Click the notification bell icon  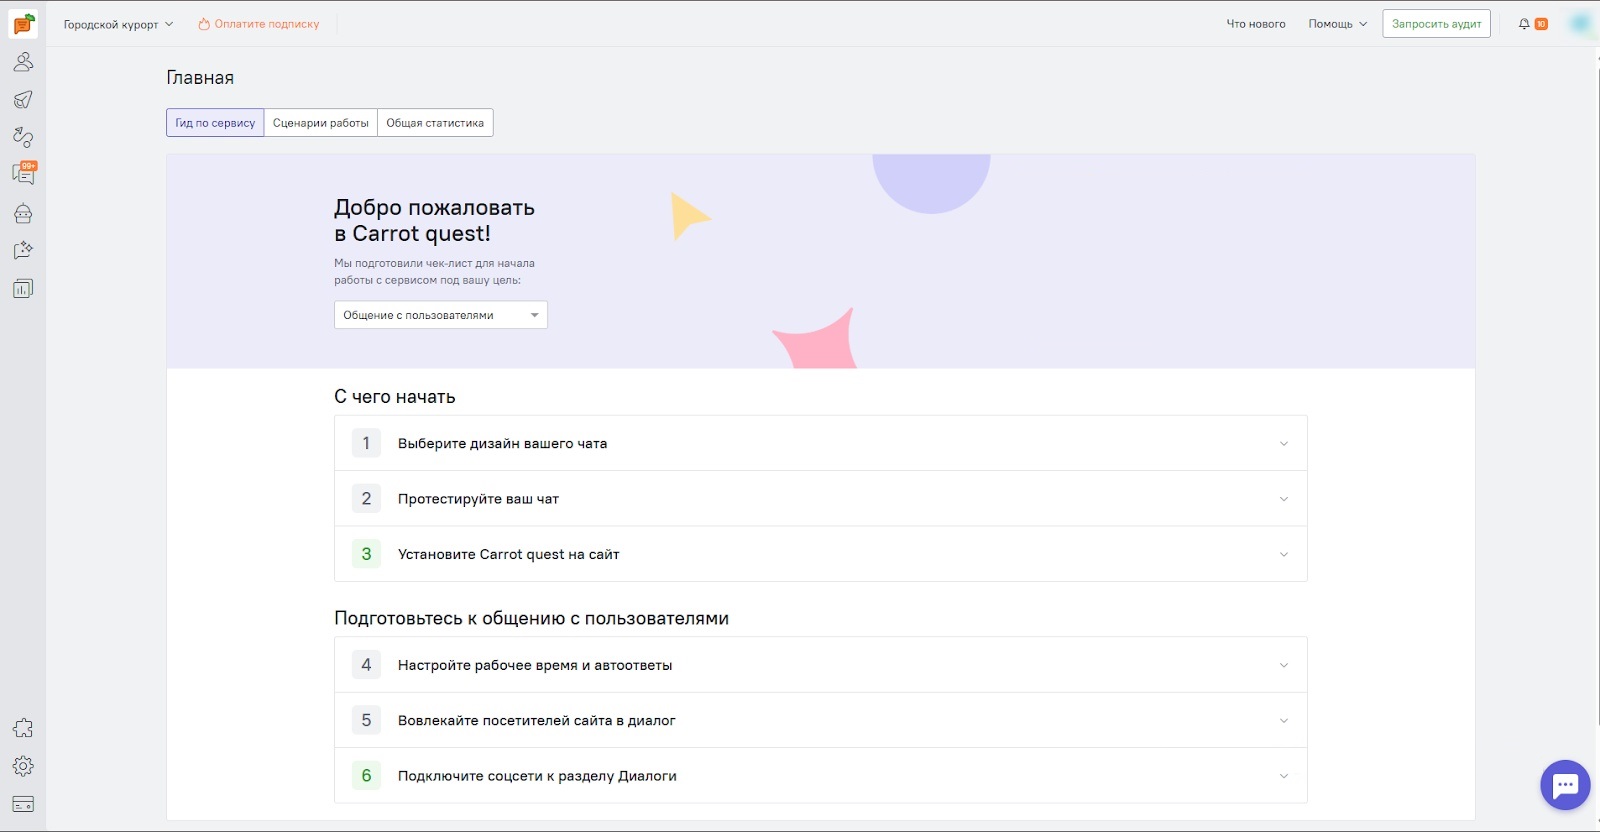pyautogui.click(x=1524, y=24)
